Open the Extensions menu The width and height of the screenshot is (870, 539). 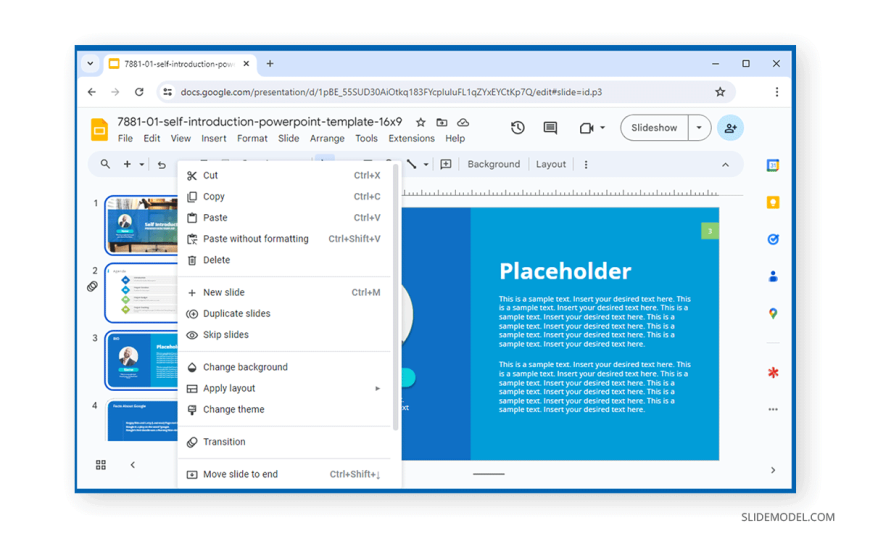click(x=411, y=139)
